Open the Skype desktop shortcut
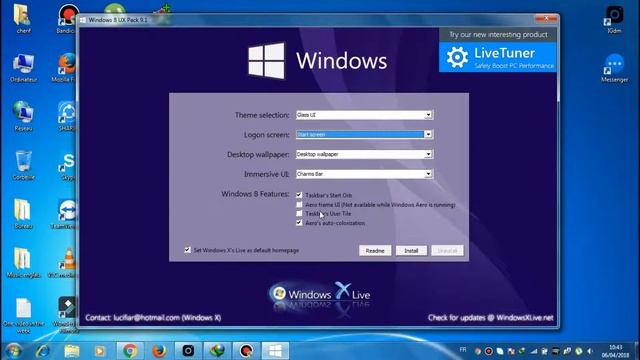Image resolution: width=640 pixels, height=360 pixels. pos(67,165)
